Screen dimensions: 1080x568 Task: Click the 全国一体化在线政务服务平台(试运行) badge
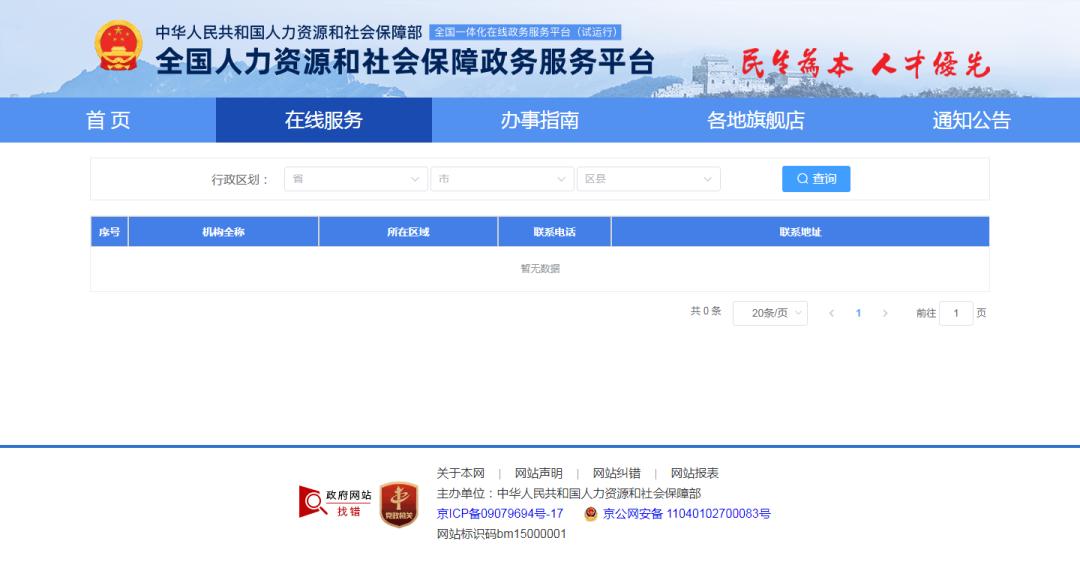tap(526, 32)
